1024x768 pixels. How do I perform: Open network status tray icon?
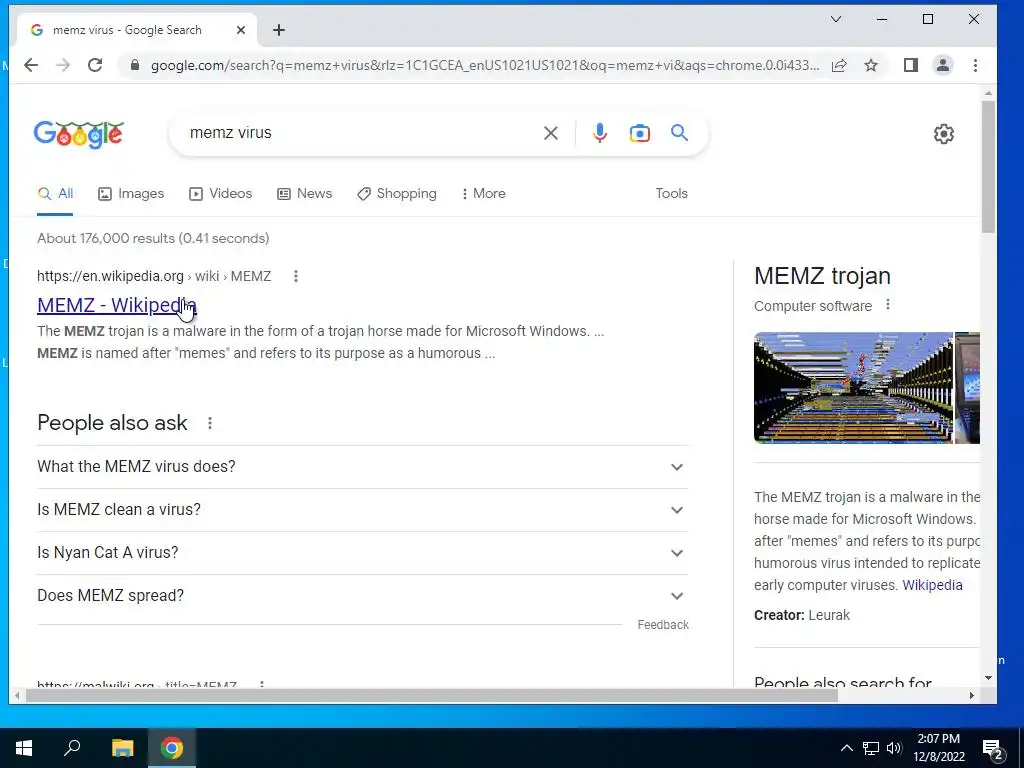tap(871, 748)
